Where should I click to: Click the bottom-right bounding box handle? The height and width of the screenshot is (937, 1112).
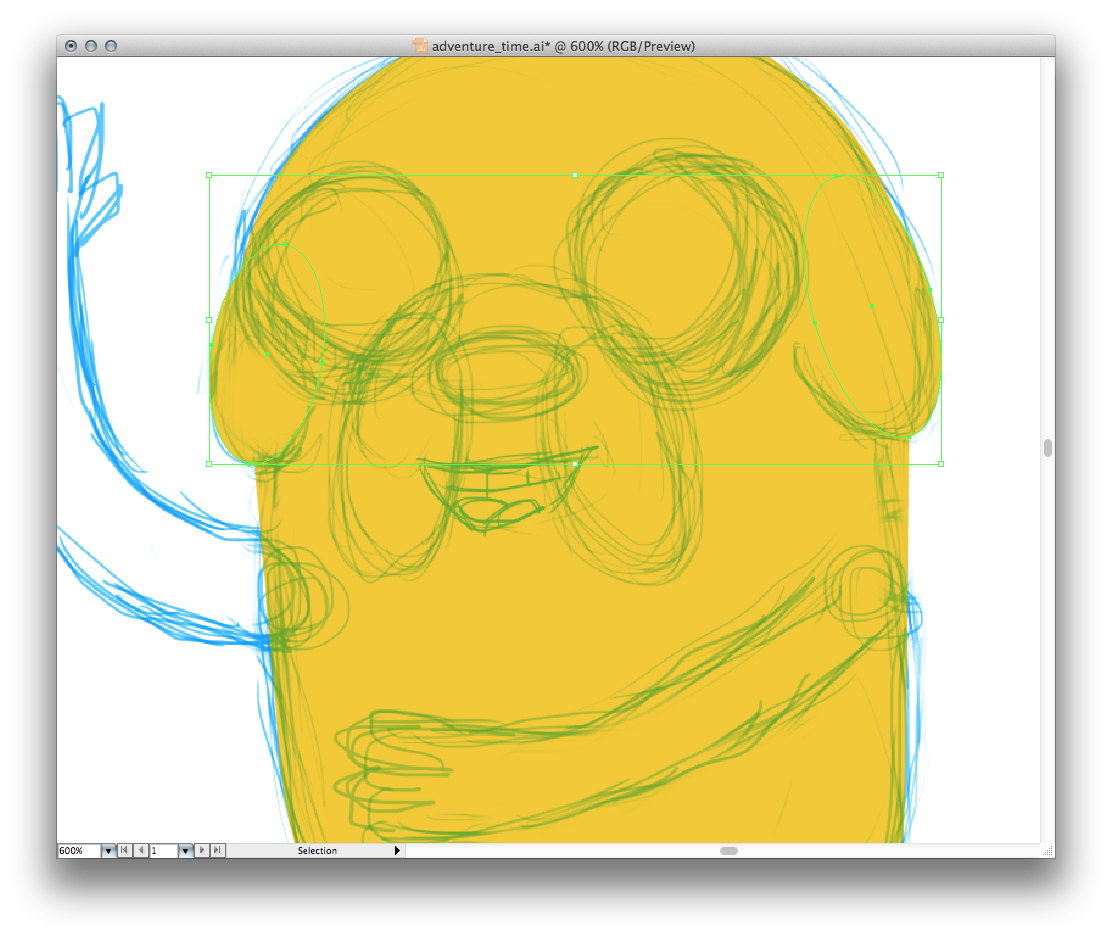coord(941,464)
